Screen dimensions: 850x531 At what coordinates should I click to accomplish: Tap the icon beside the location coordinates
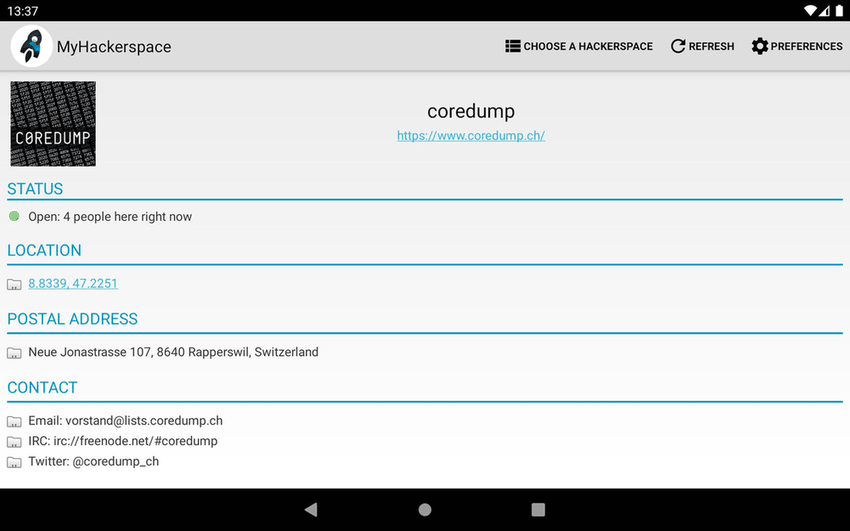point(14,285)
